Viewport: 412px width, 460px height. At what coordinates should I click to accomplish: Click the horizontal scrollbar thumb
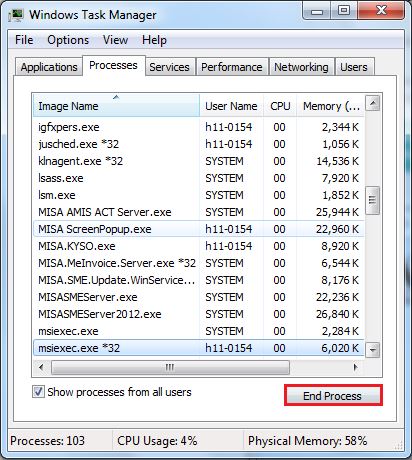pos(170,367)
